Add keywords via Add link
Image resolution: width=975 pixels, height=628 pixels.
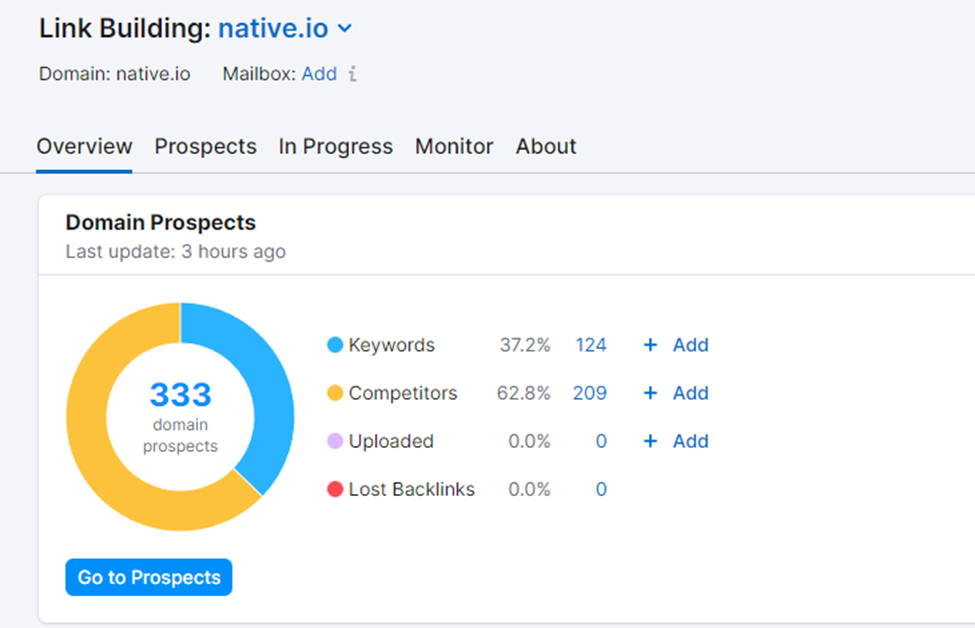691,344
